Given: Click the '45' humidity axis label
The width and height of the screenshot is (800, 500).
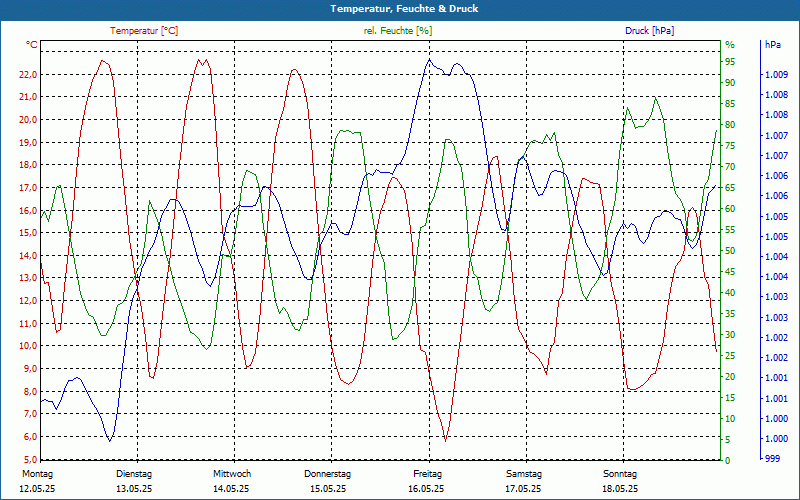Looking at the screenshot, I should coord(730,271).
